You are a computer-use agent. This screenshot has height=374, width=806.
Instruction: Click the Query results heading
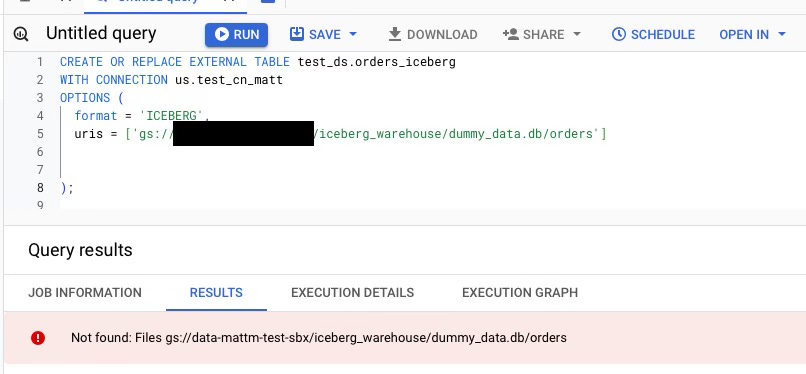80,250
